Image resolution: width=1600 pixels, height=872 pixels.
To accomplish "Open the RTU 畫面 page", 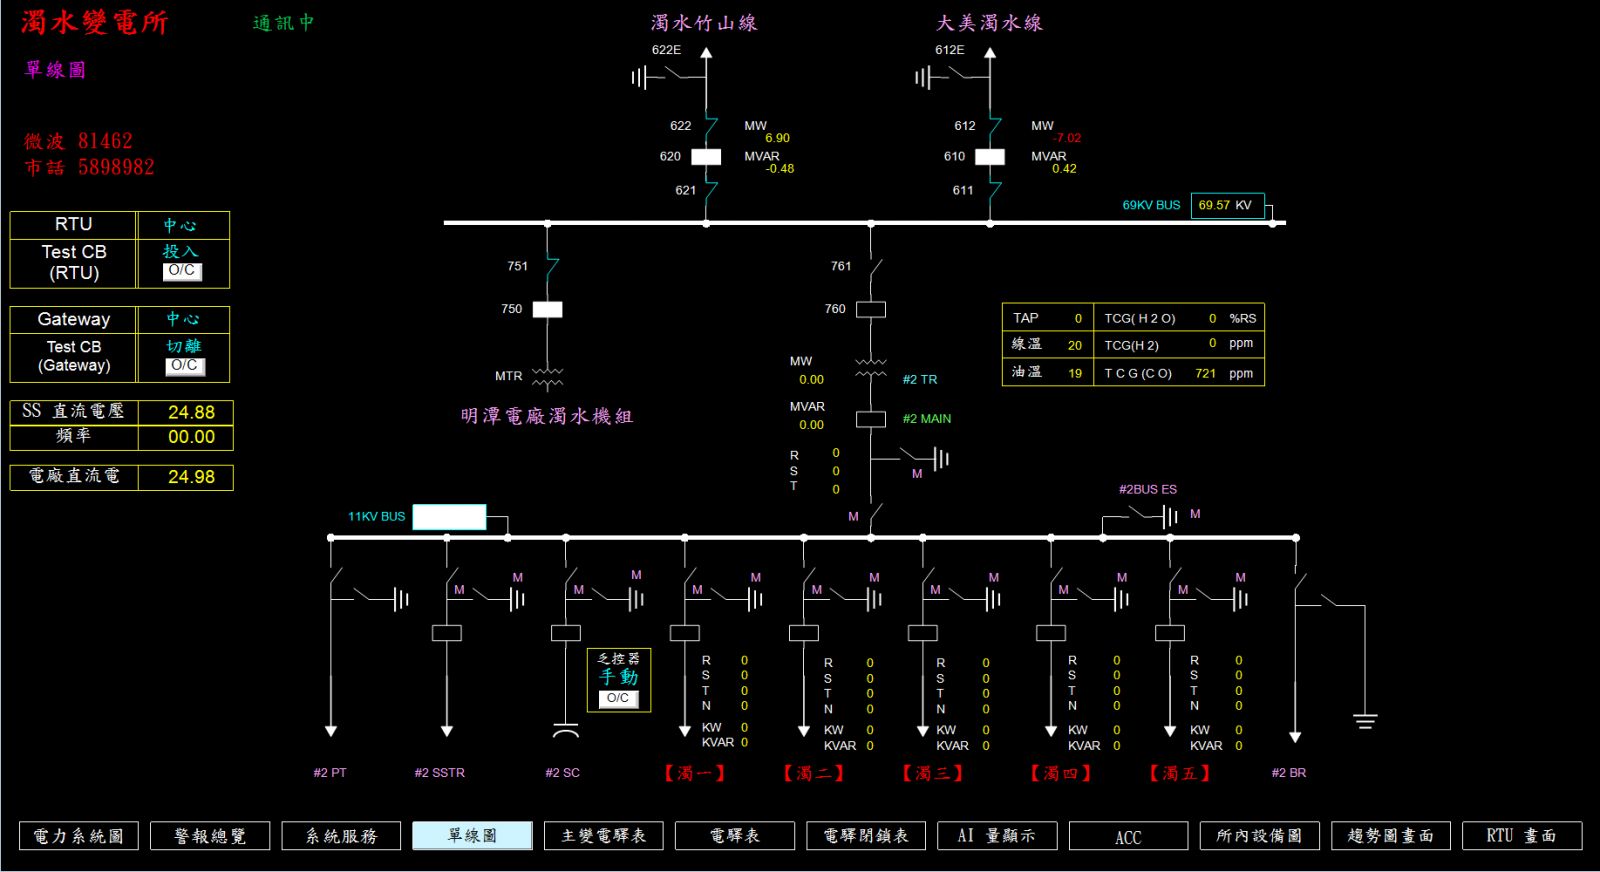I will [x=1522, y=836].
